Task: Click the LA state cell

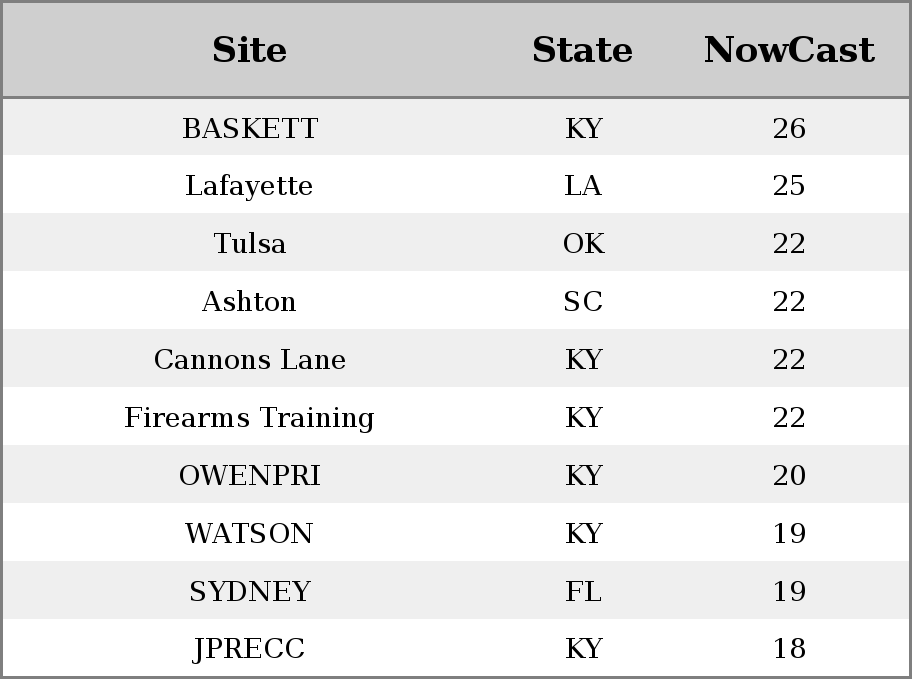Action: point(583,186)
